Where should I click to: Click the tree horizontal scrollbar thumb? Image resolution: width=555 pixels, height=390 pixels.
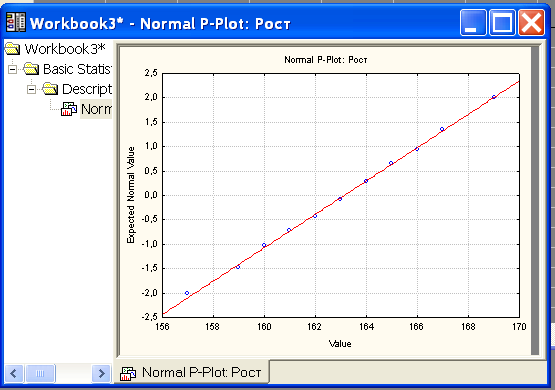pyautogui.click(x=40, y=373)
